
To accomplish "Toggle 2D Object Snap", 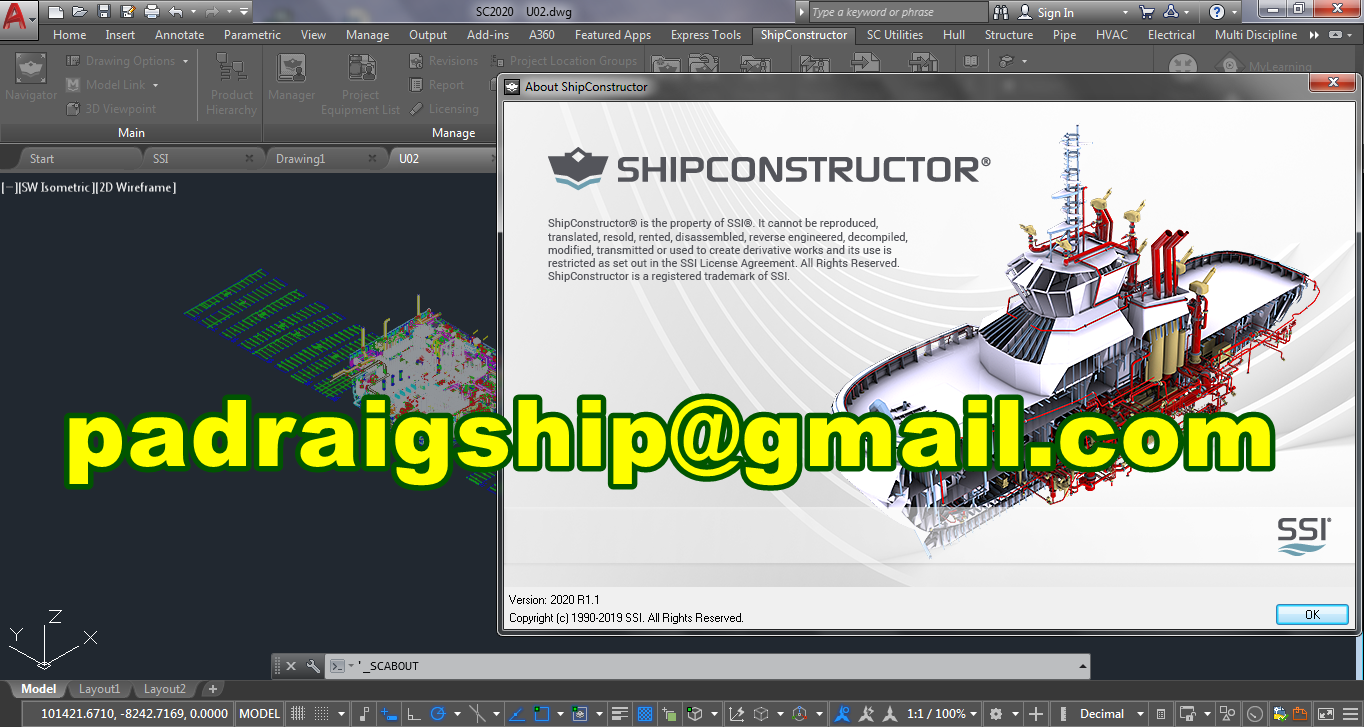I will click(541, 714).
